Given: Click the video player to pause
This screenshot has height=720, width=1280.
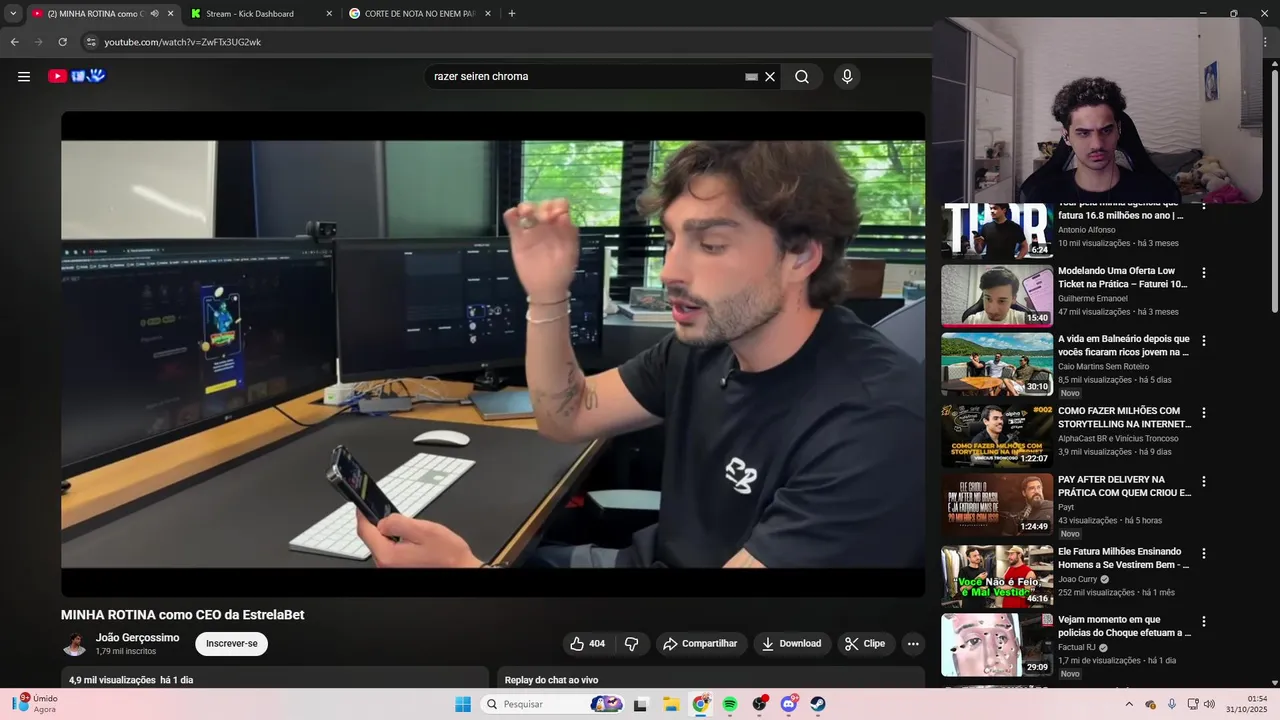Looking at the screenshot, I should click(x=493, y=354).
